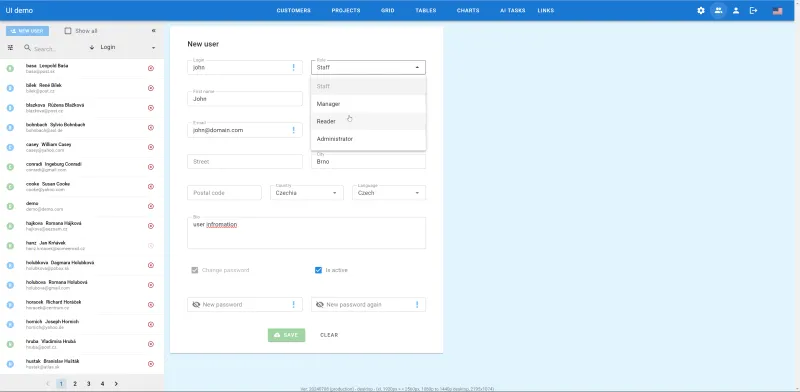800x392 pixels.
Task: Go to next page with arrow
Action: pyautogui.click(x=116, y=384)
